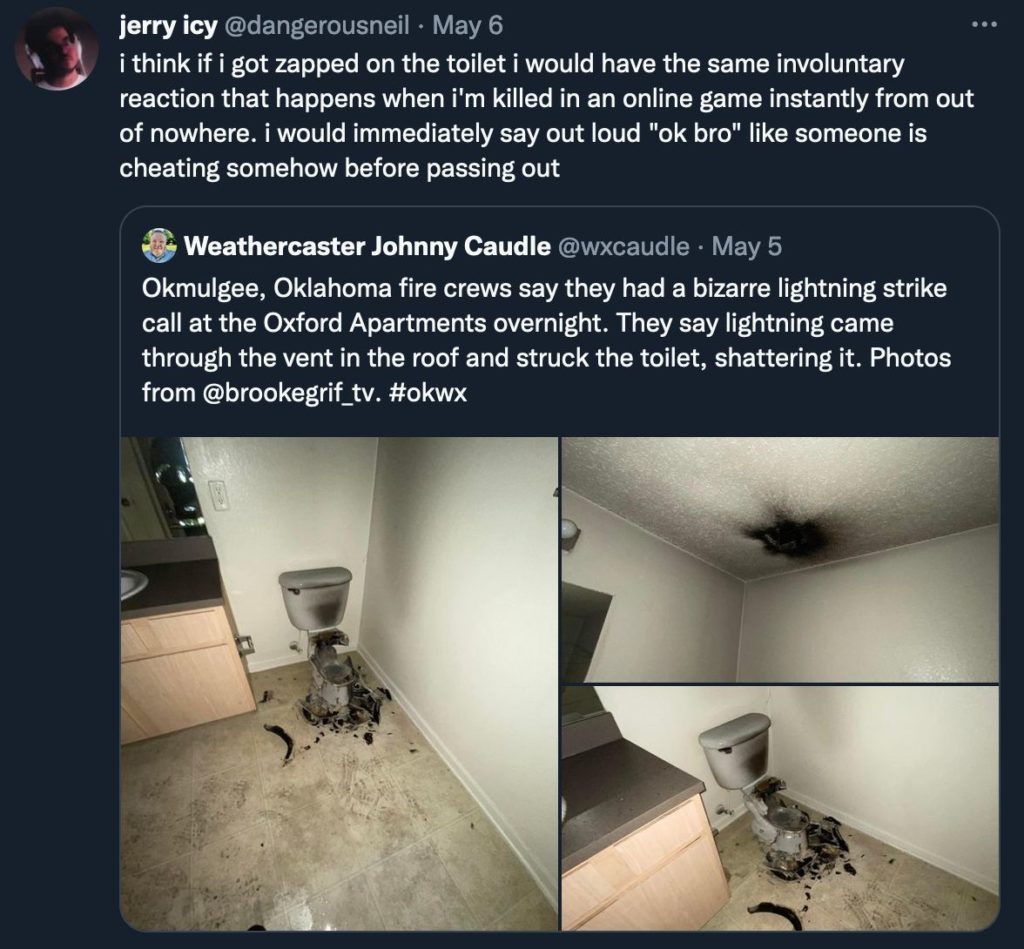Image resolution: width=1024 pixels, height=949 pixels.
Task: Visit the @dangerousneil handle
Action: pos(317,25)
